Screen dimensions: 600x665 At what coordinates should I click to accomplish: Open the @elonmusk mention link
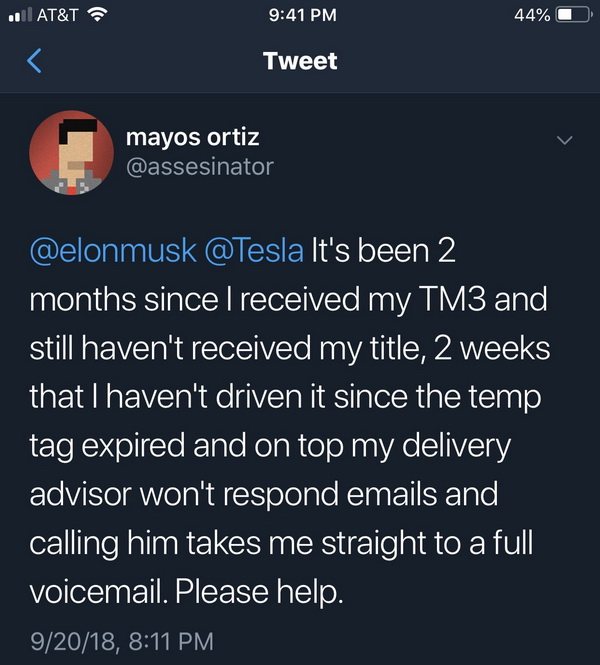(113, 251)
